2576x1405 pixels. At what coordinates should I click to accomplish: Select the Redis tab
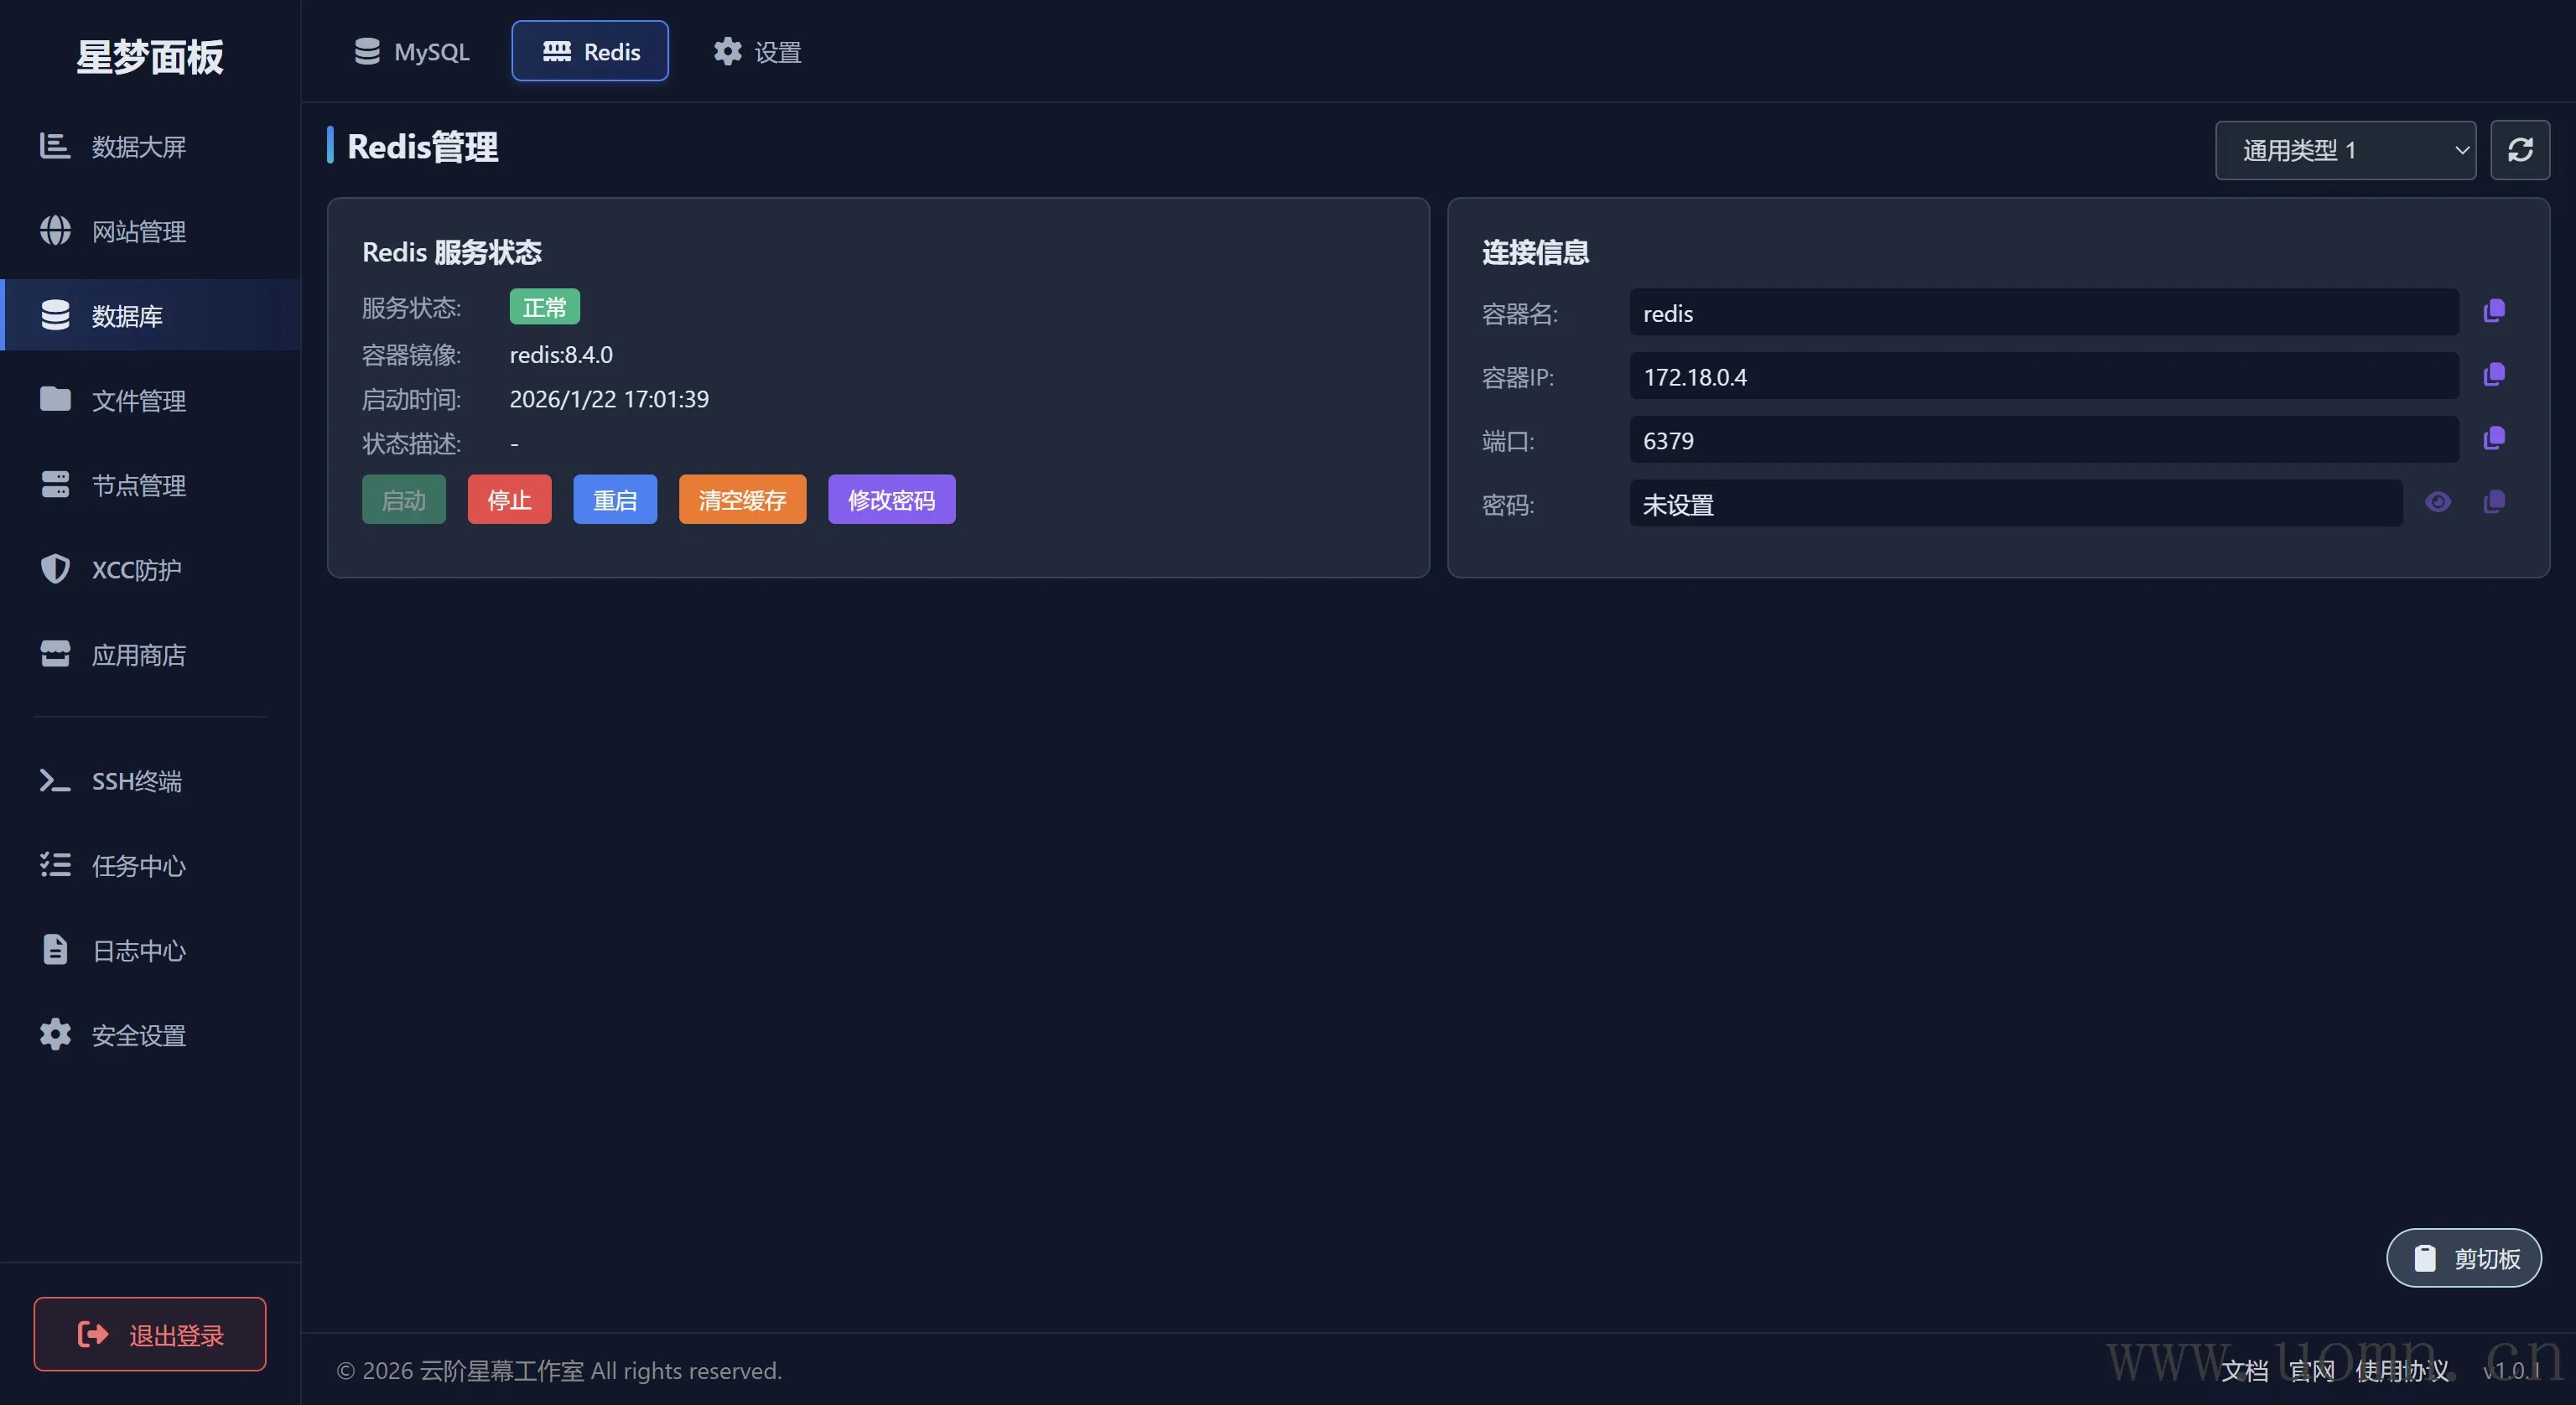click(x=590, y=52)
